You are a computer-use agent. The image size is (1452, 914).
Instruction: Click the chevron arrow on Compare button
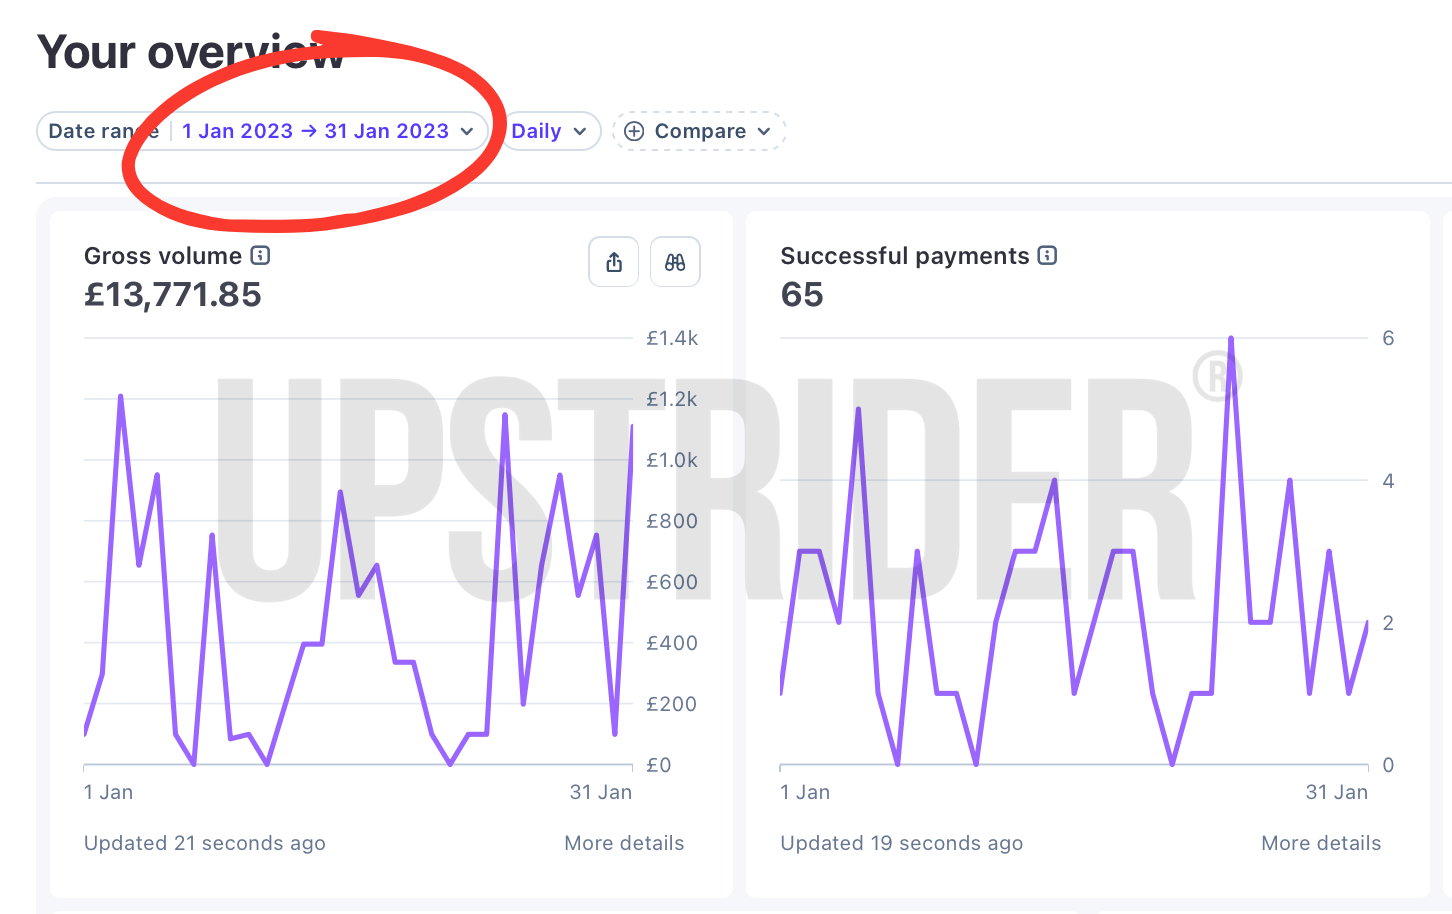tap(764, 132)
